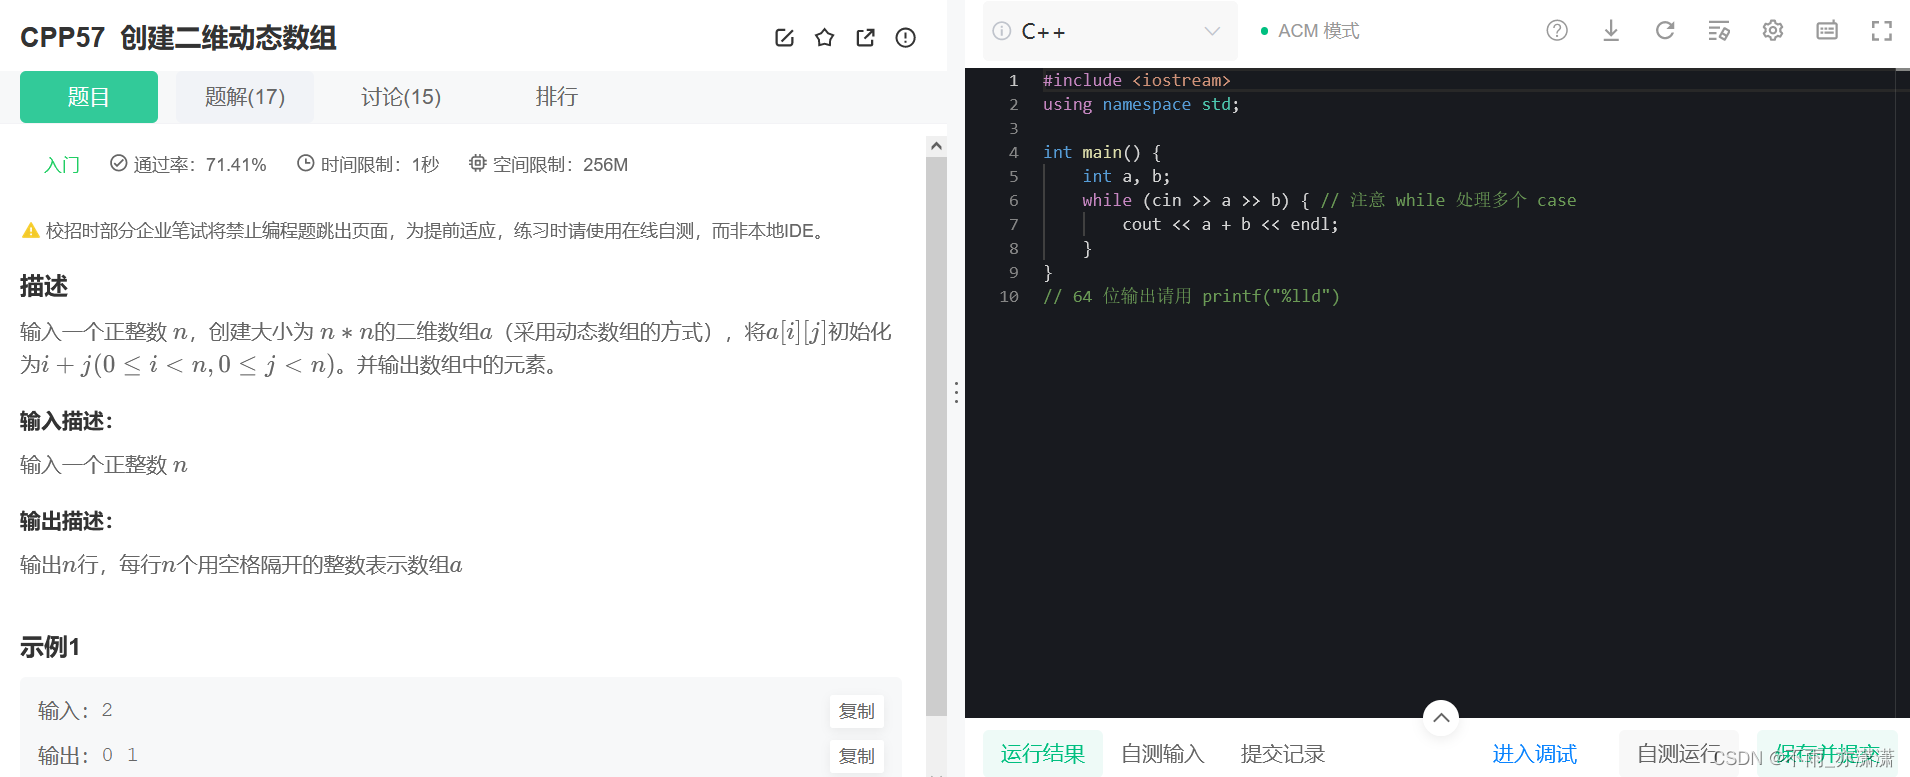1910x777 pixels.
Task: Click line number 10 in the gutter
Action: 1009,296
